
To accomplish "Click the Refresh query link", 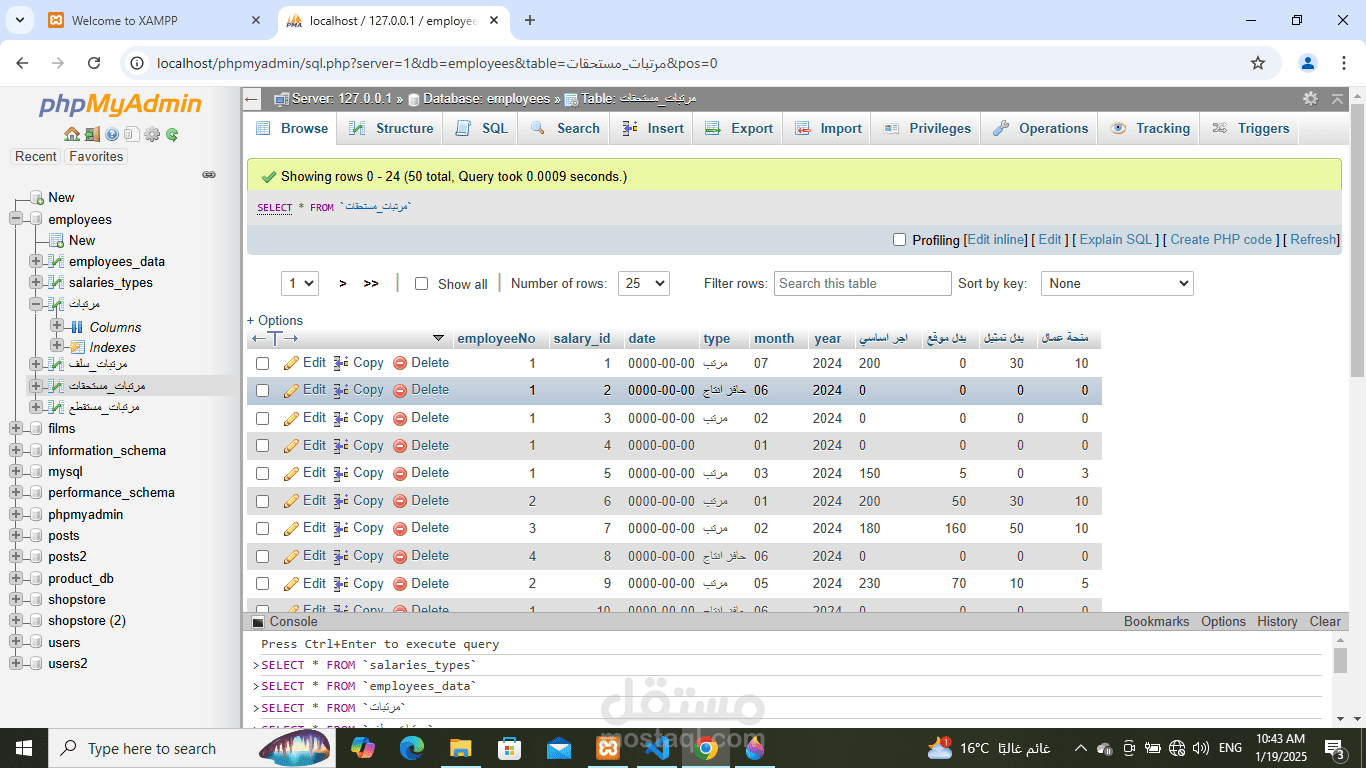I will pos(1313,240).
